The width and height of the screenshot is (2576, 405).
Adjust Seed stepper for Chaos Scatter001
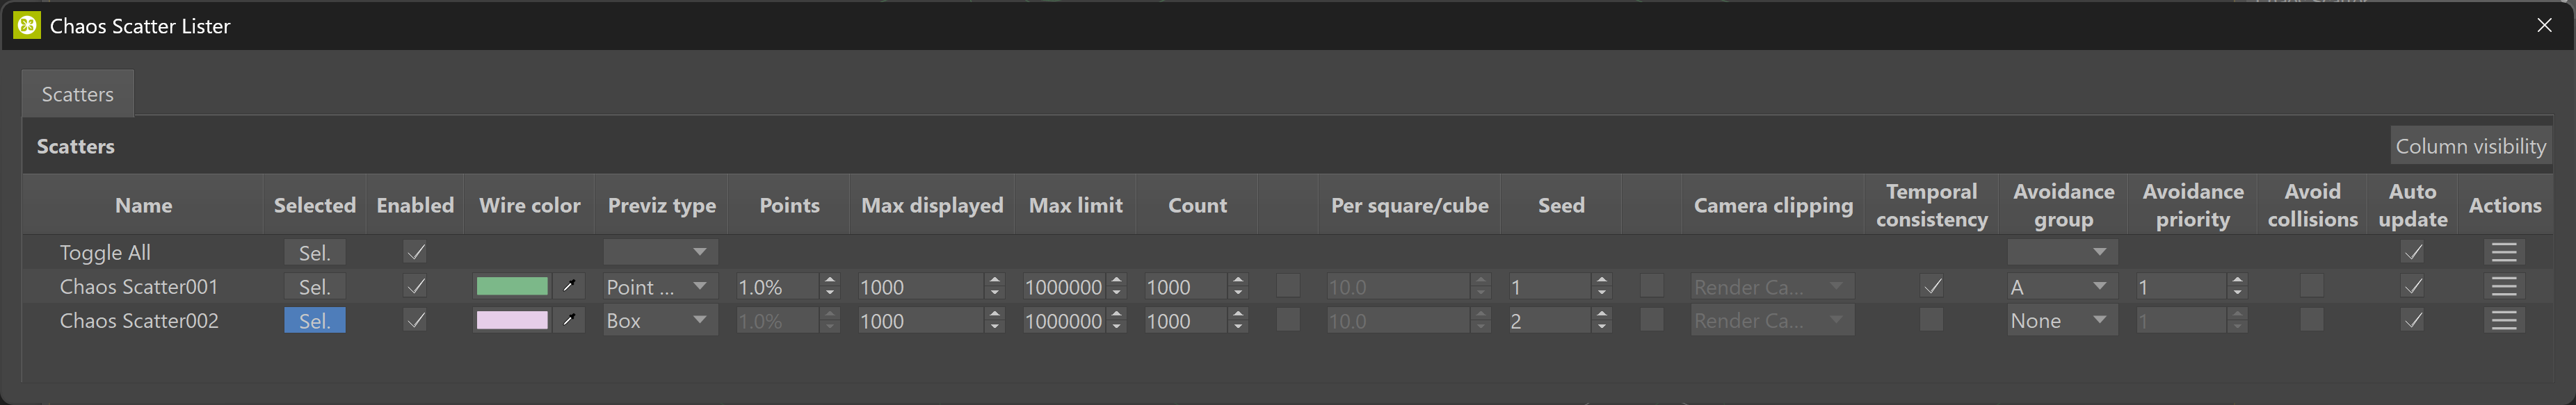click(1602, 287)
